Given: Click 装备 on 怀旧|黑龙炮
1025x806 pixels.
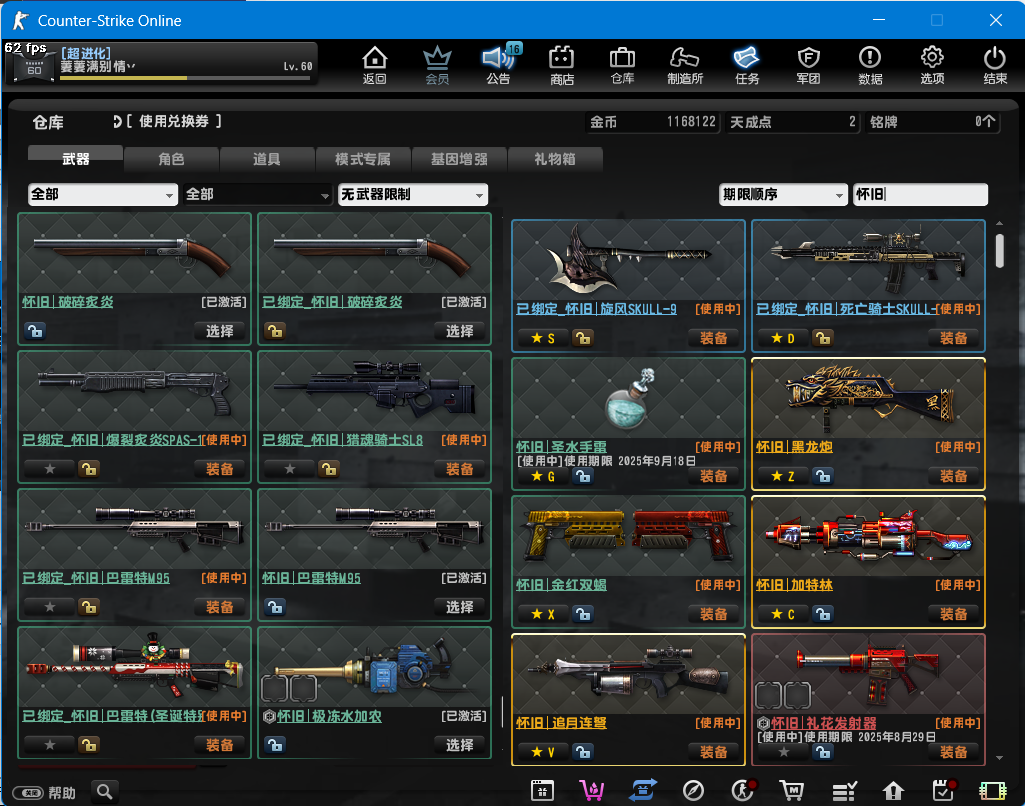Looking at the screenshot, I should (953, 476).
